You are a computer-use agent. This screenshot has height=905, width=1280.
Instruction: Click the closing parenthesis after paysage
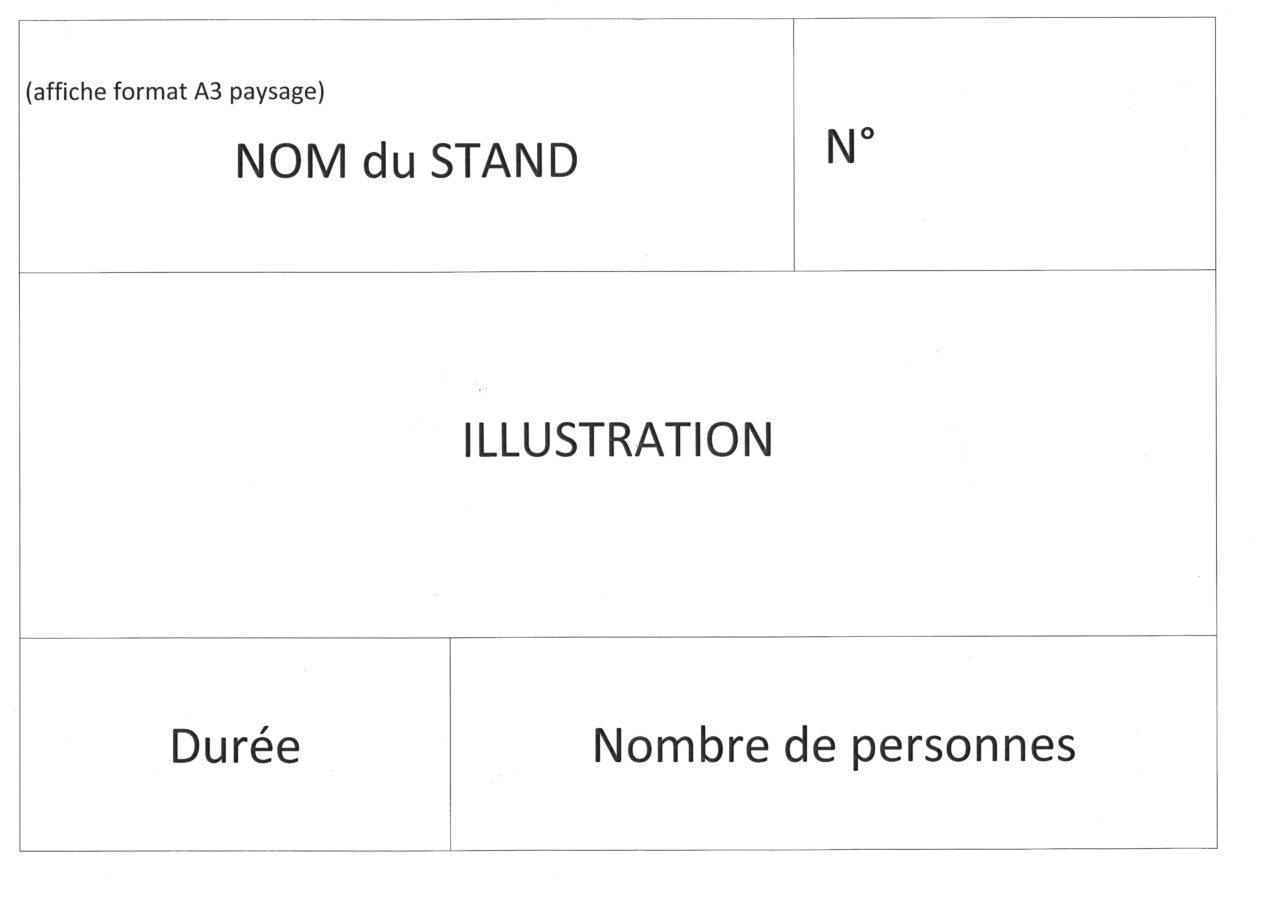click(321, 93)
